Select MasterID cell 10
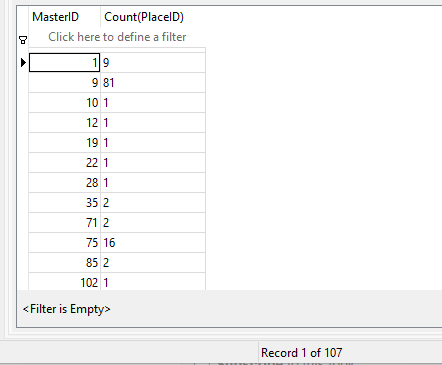Image resolution: width=442 pixels, height=365 pixels. [64, 103]
